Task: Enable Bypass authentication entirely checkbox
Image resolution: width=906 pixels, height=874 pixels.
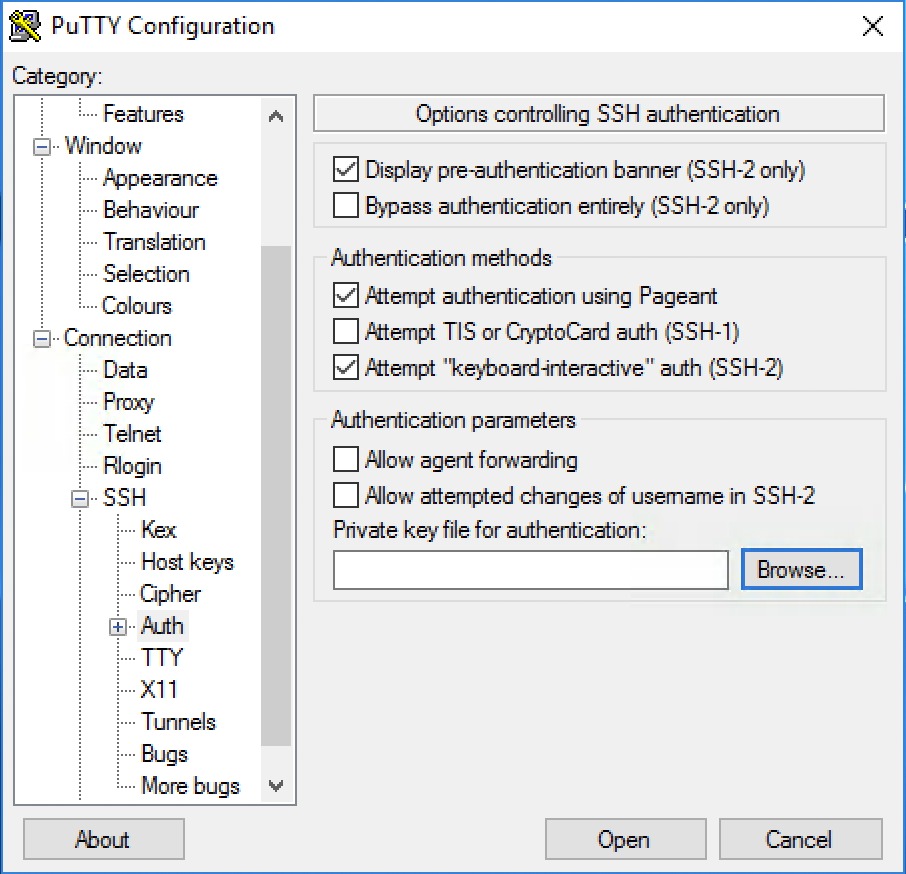Action: 346,206
